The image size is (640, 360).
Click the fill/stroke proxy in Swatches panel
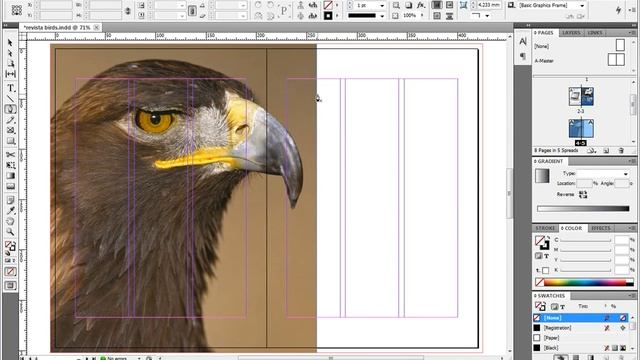(x=540, y=306)
